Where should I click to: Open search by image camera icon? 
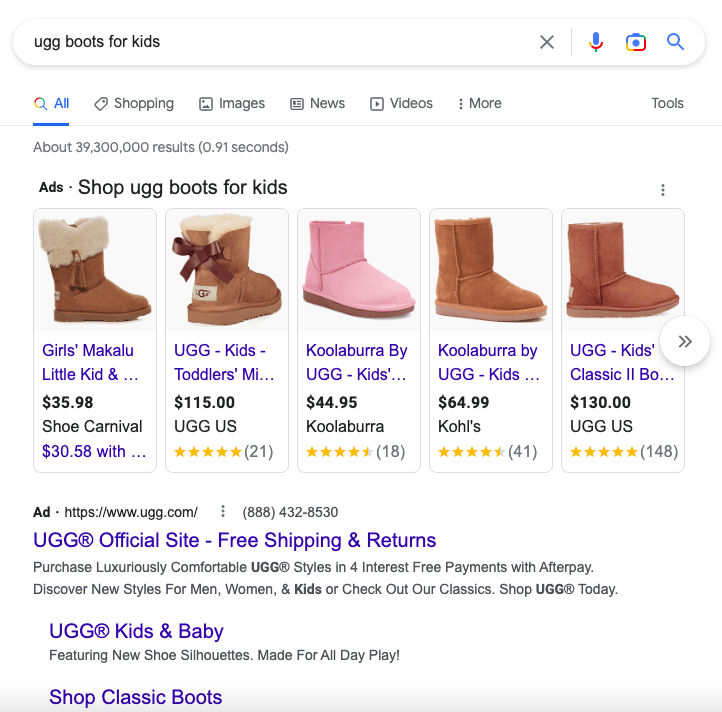(635, 42)
